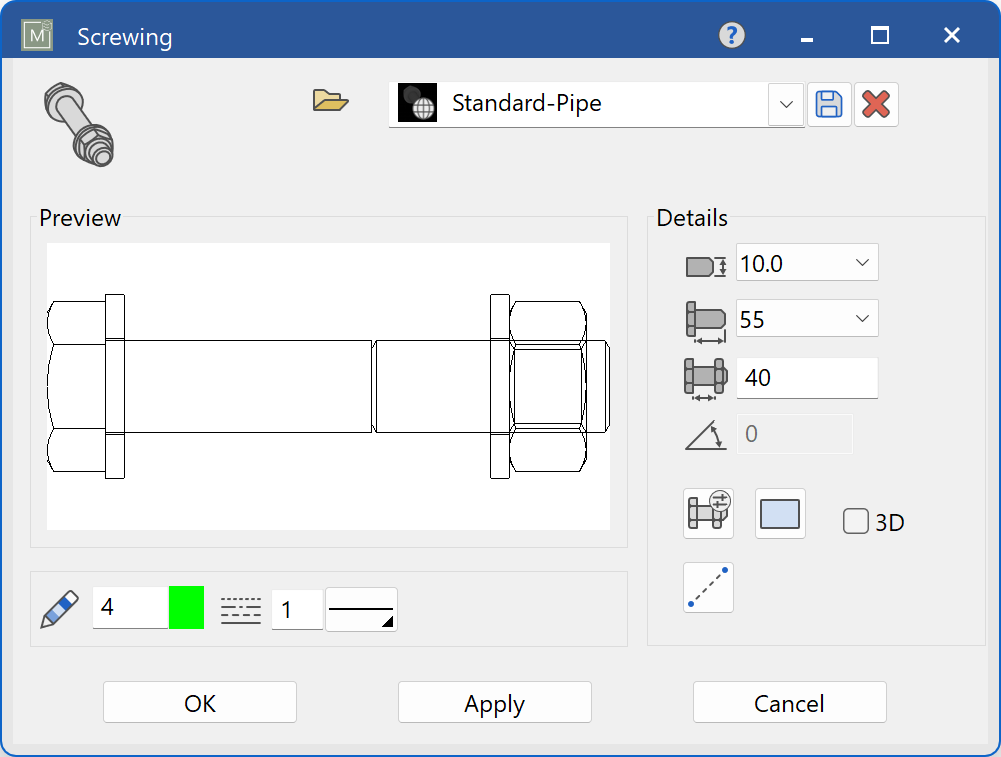The height and width of the screenshot is (757, 1001).
Task: Apply the screwing settings
Action: pos(494,702)
